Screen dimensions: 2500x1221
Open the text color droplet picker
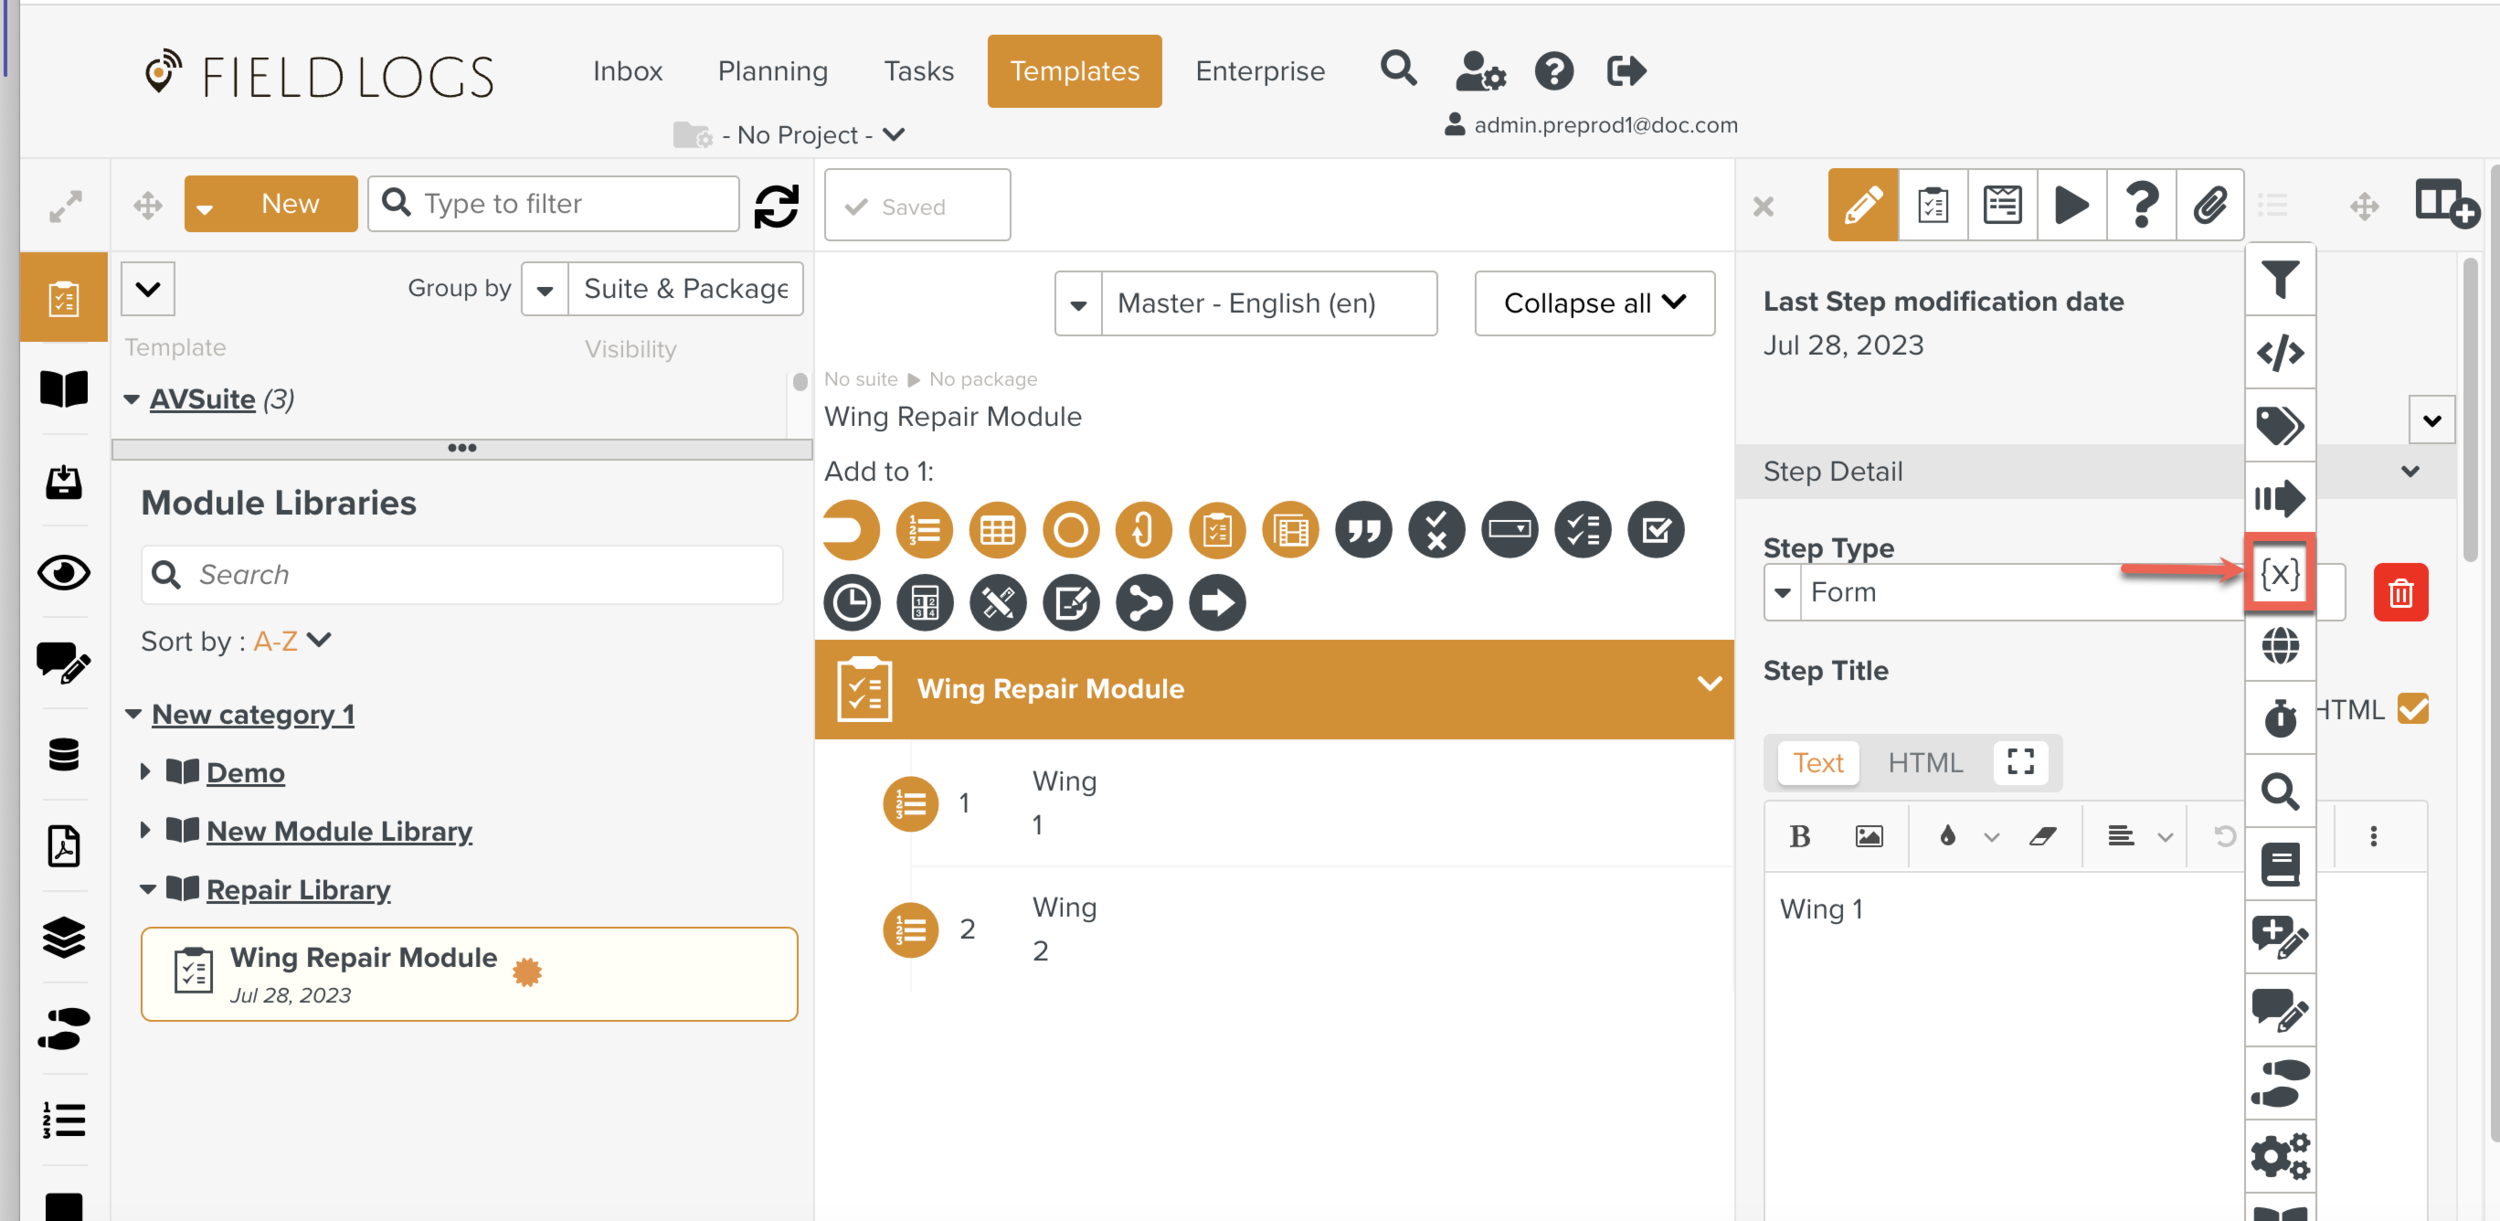[x=1947, y=836]
